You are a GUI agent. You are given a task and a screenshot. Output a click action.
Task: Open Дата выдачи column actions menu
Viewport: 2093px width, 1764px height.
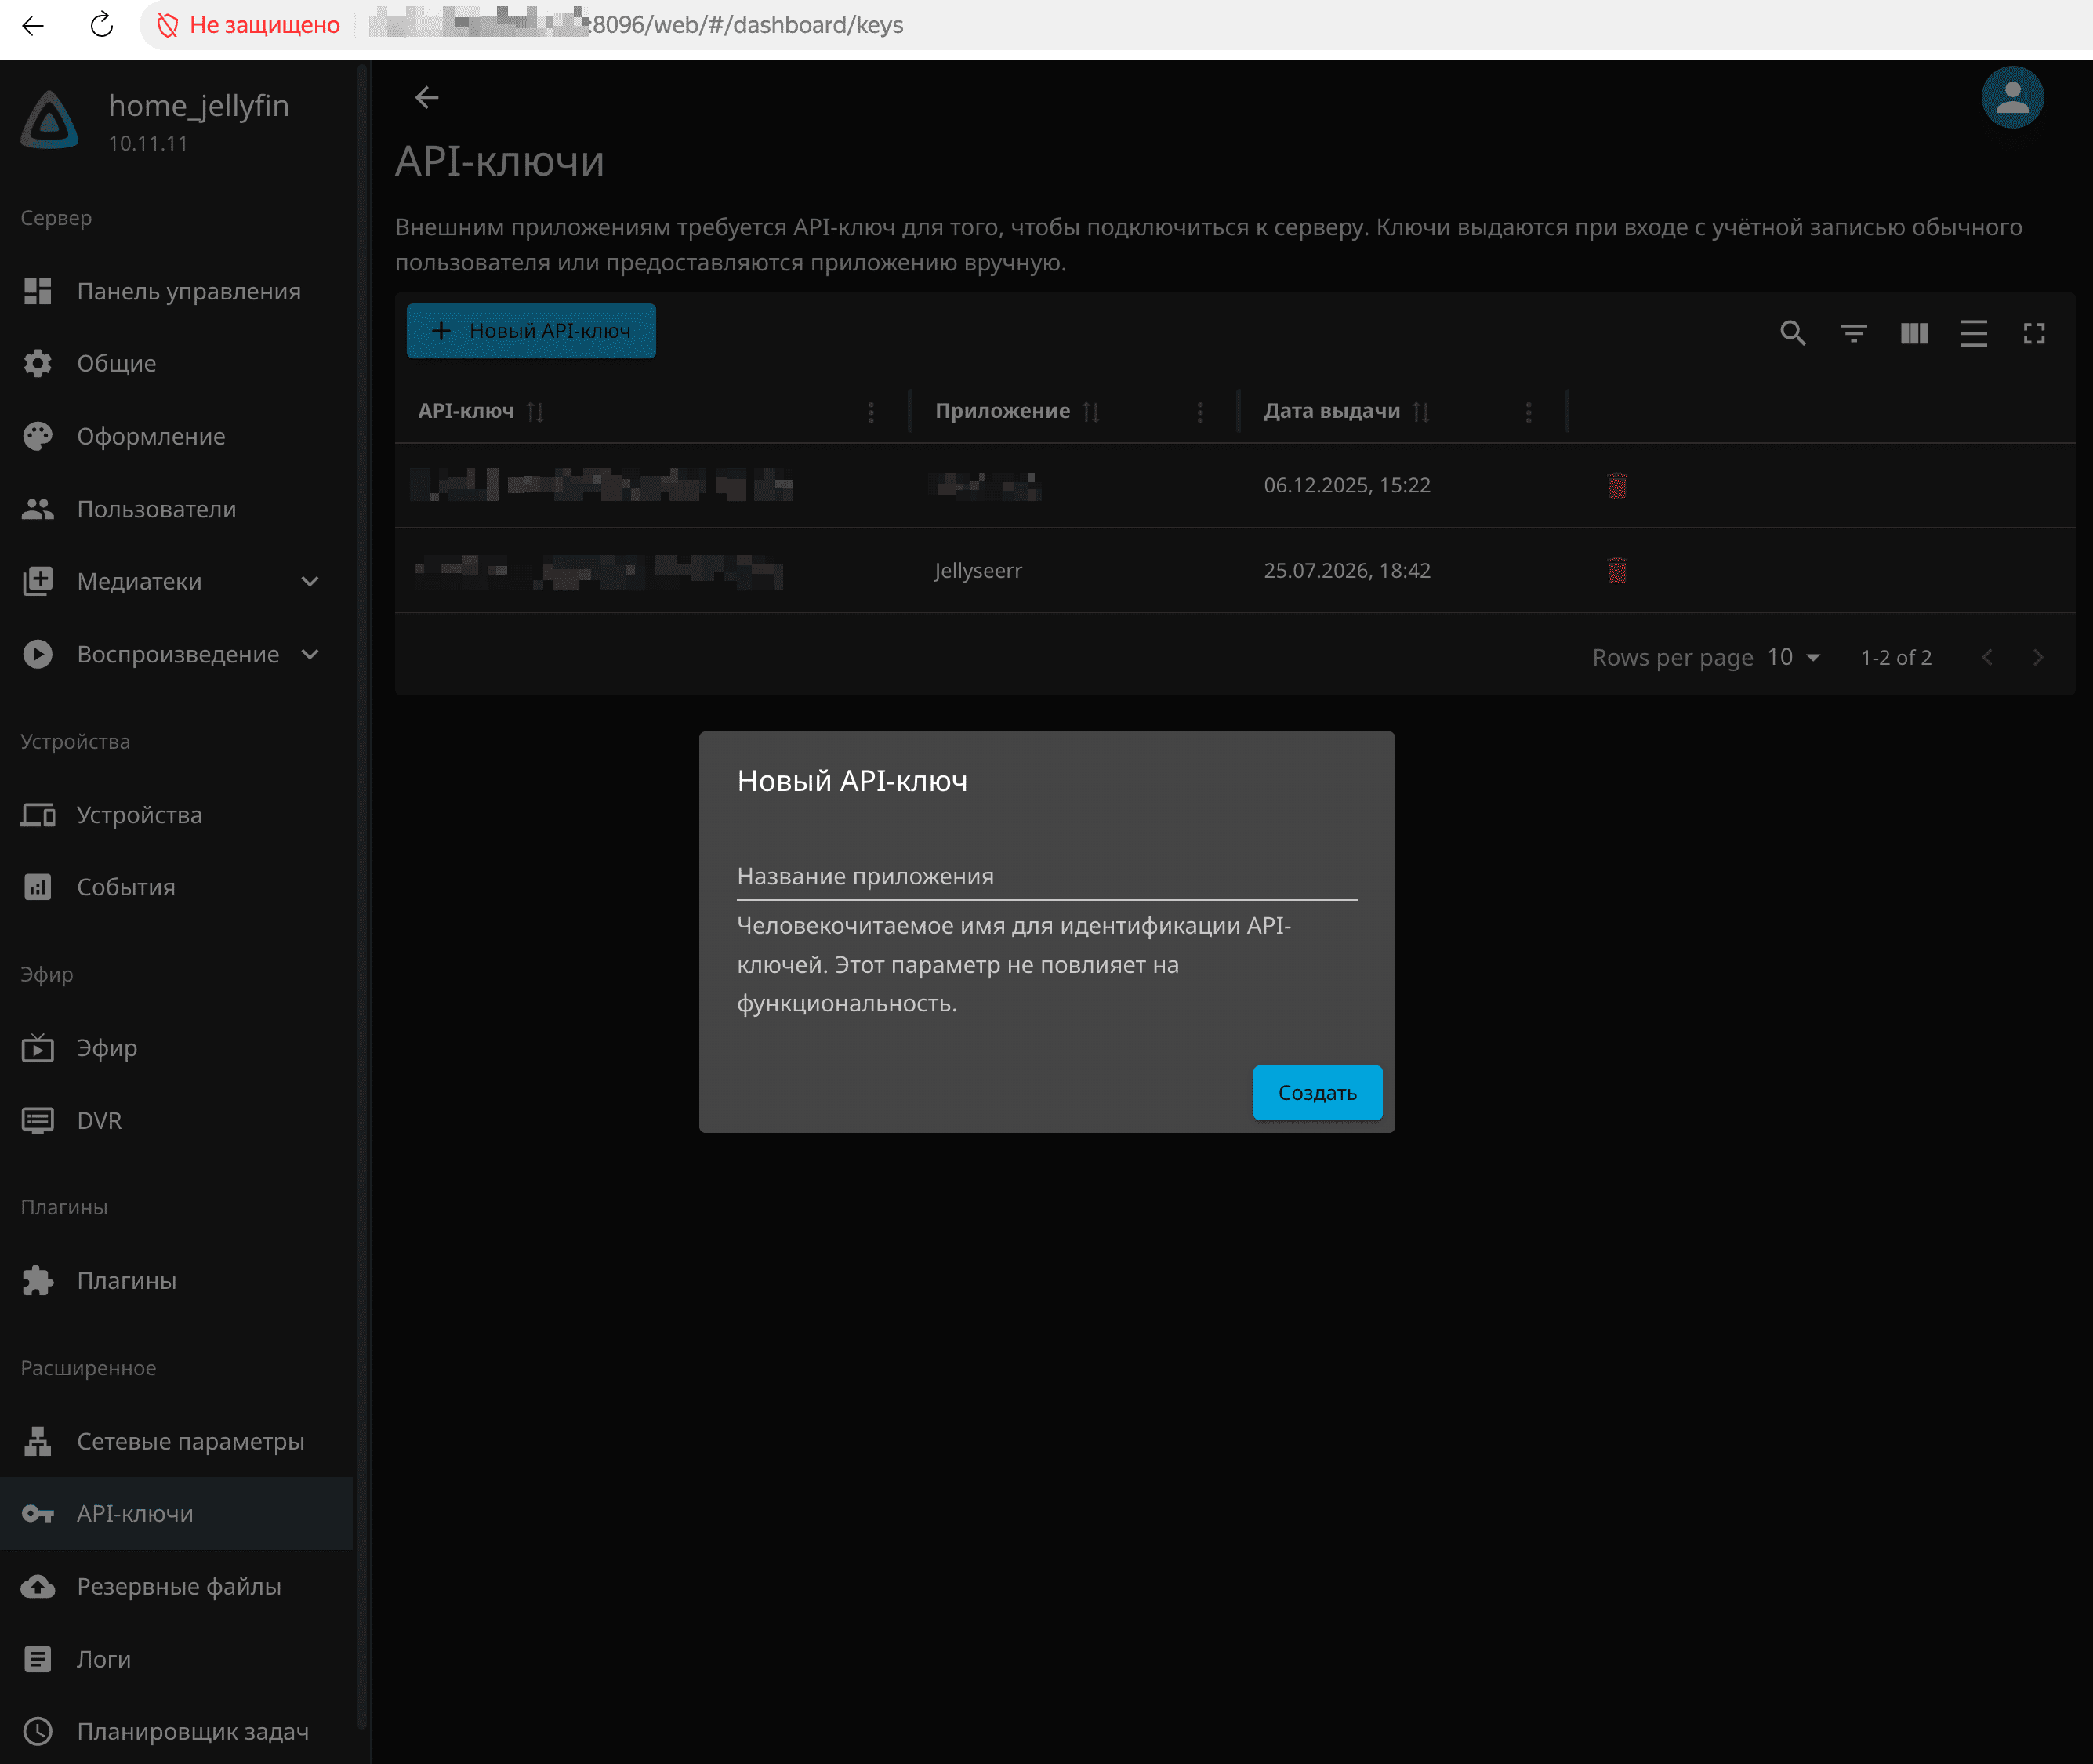pos(1528,412)
